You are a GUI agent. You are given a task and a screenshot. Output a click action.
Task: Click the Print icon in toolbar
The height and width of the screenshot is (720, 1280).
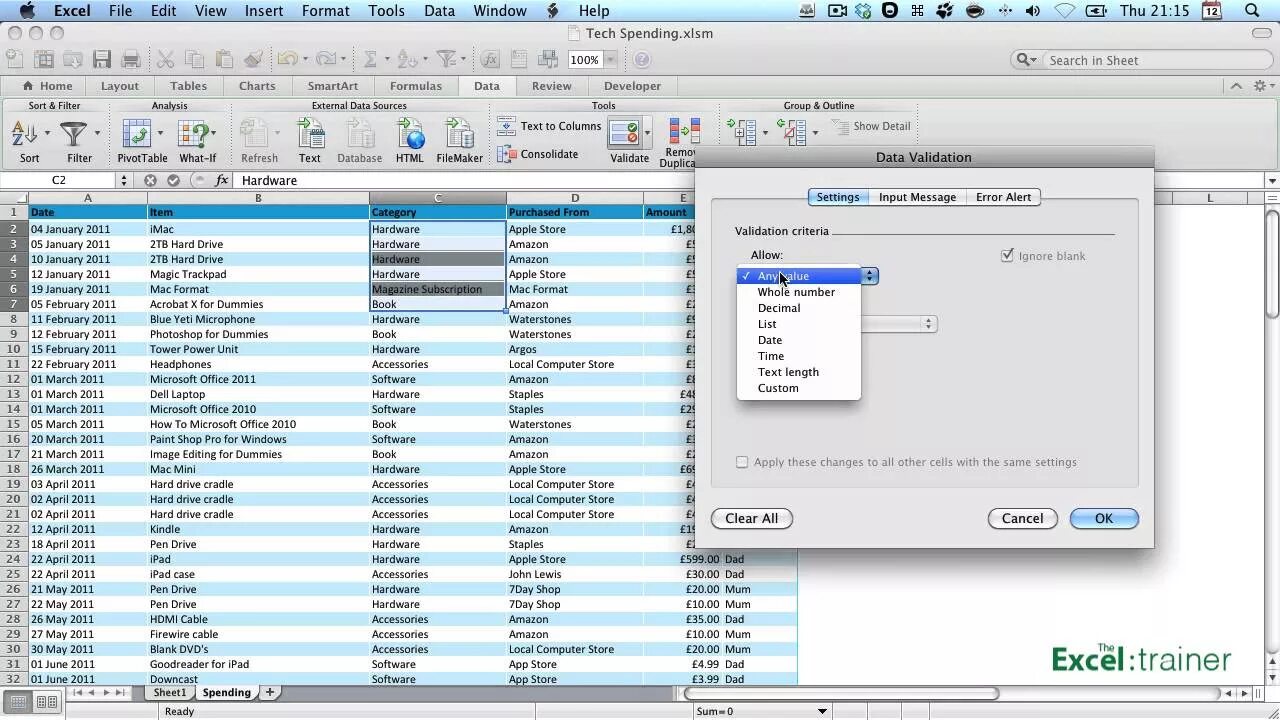click(x=130, y=60)
